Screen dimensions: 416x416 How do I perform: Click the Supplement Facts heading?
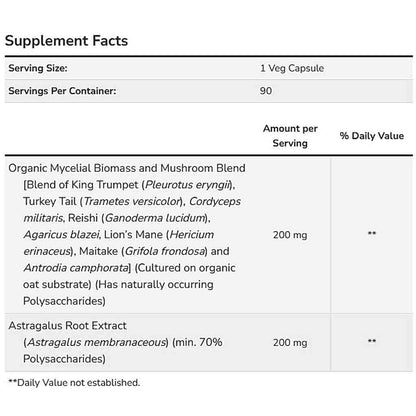pos(66,41)
